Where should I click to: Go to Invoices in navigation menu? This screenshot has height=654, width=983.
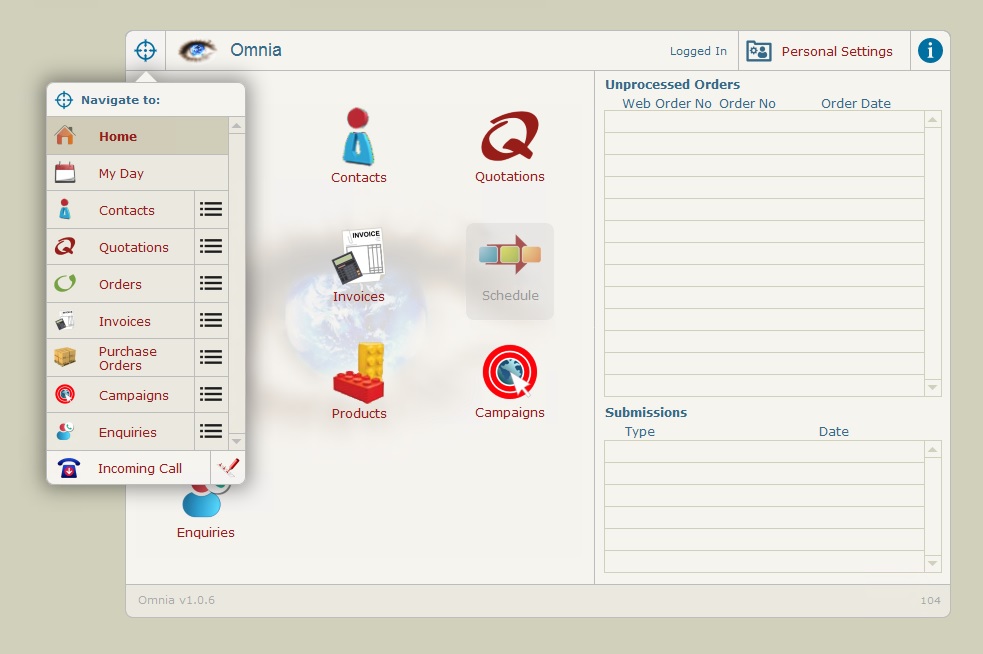[x=120, y=321]
